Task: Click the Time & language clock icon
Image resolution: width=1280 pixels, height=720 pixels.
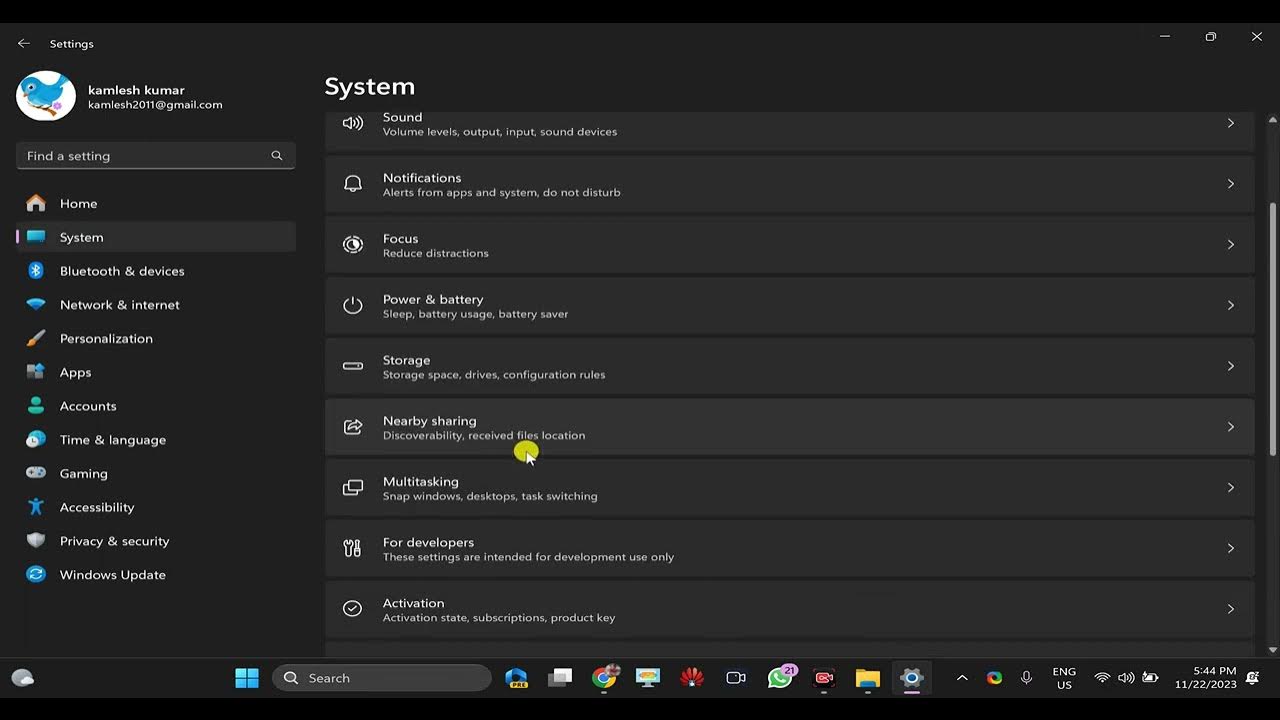Action: coord(36,440)
